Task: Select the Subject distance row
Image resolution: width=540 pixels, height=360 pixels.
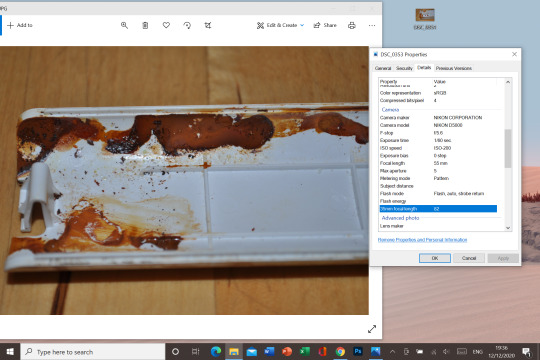Action: pyautogui.click(x=438, y=186)
